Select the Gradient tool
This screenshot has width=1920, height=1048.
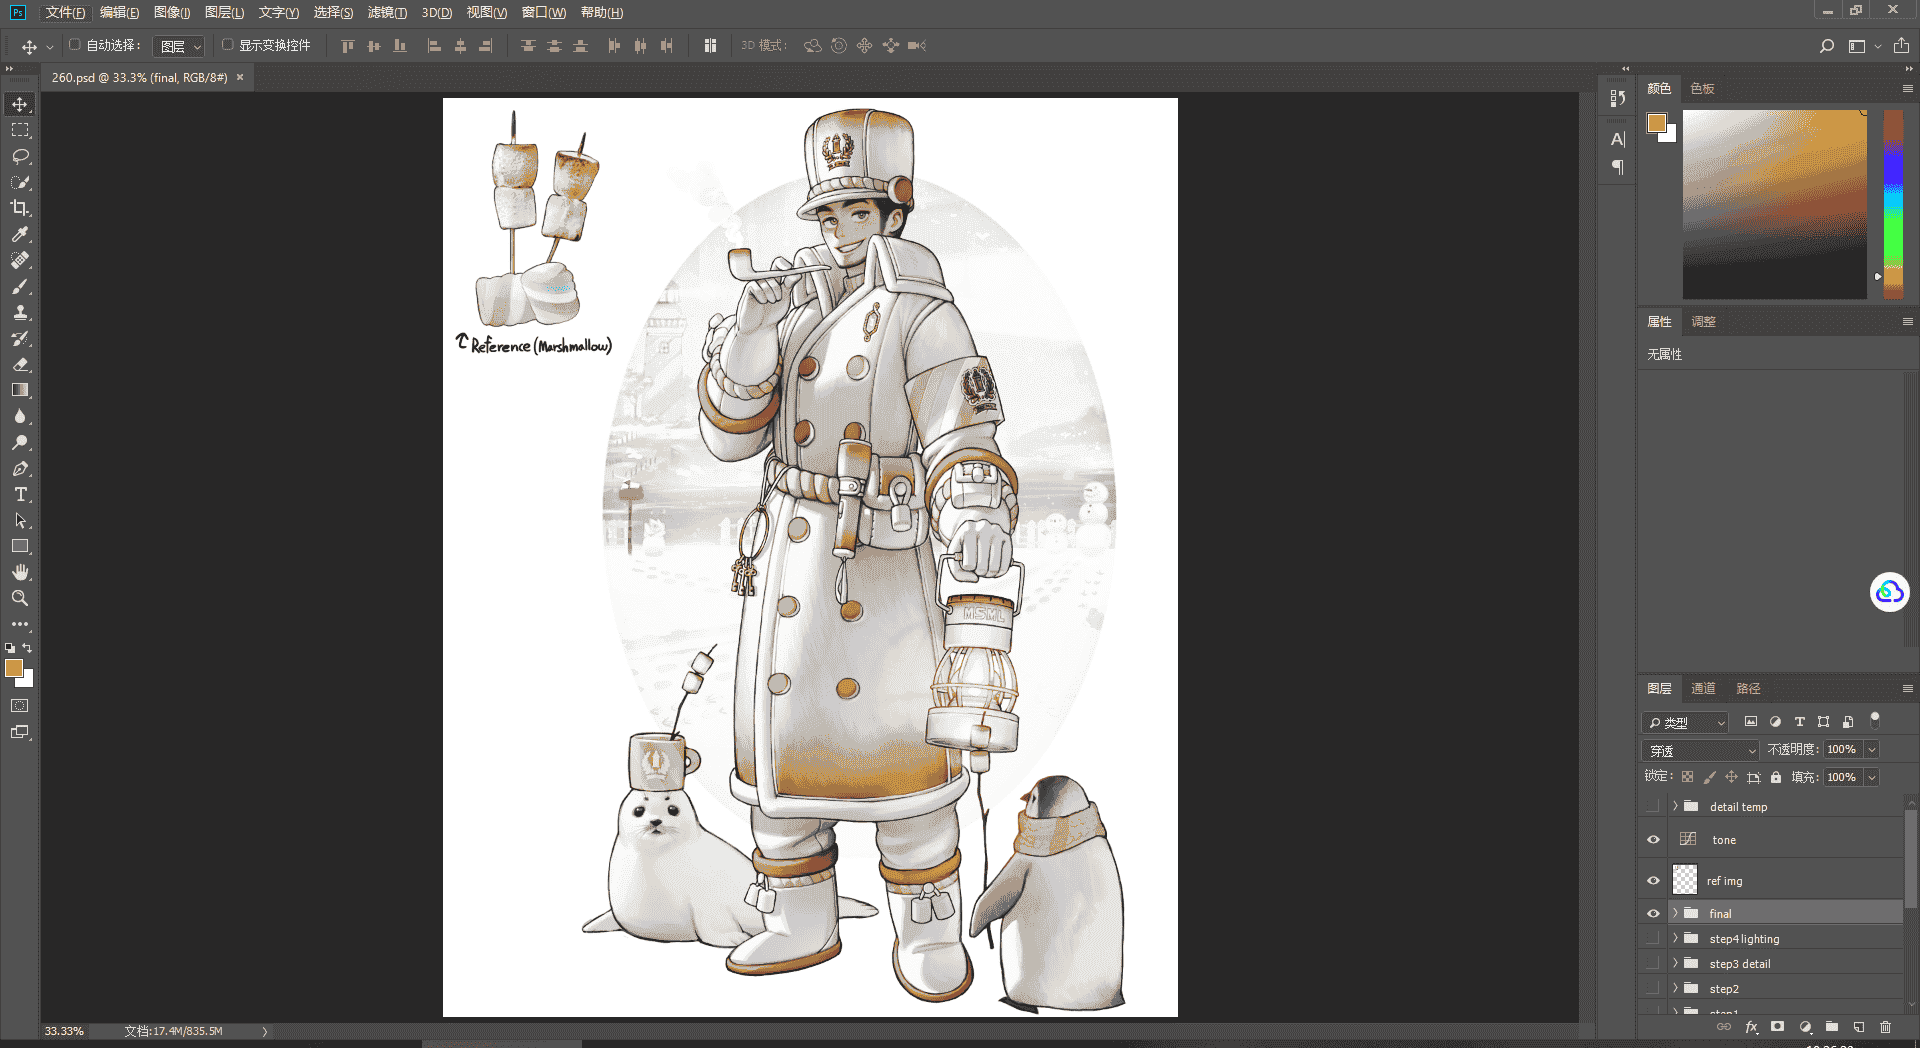[x=20, y=390]
